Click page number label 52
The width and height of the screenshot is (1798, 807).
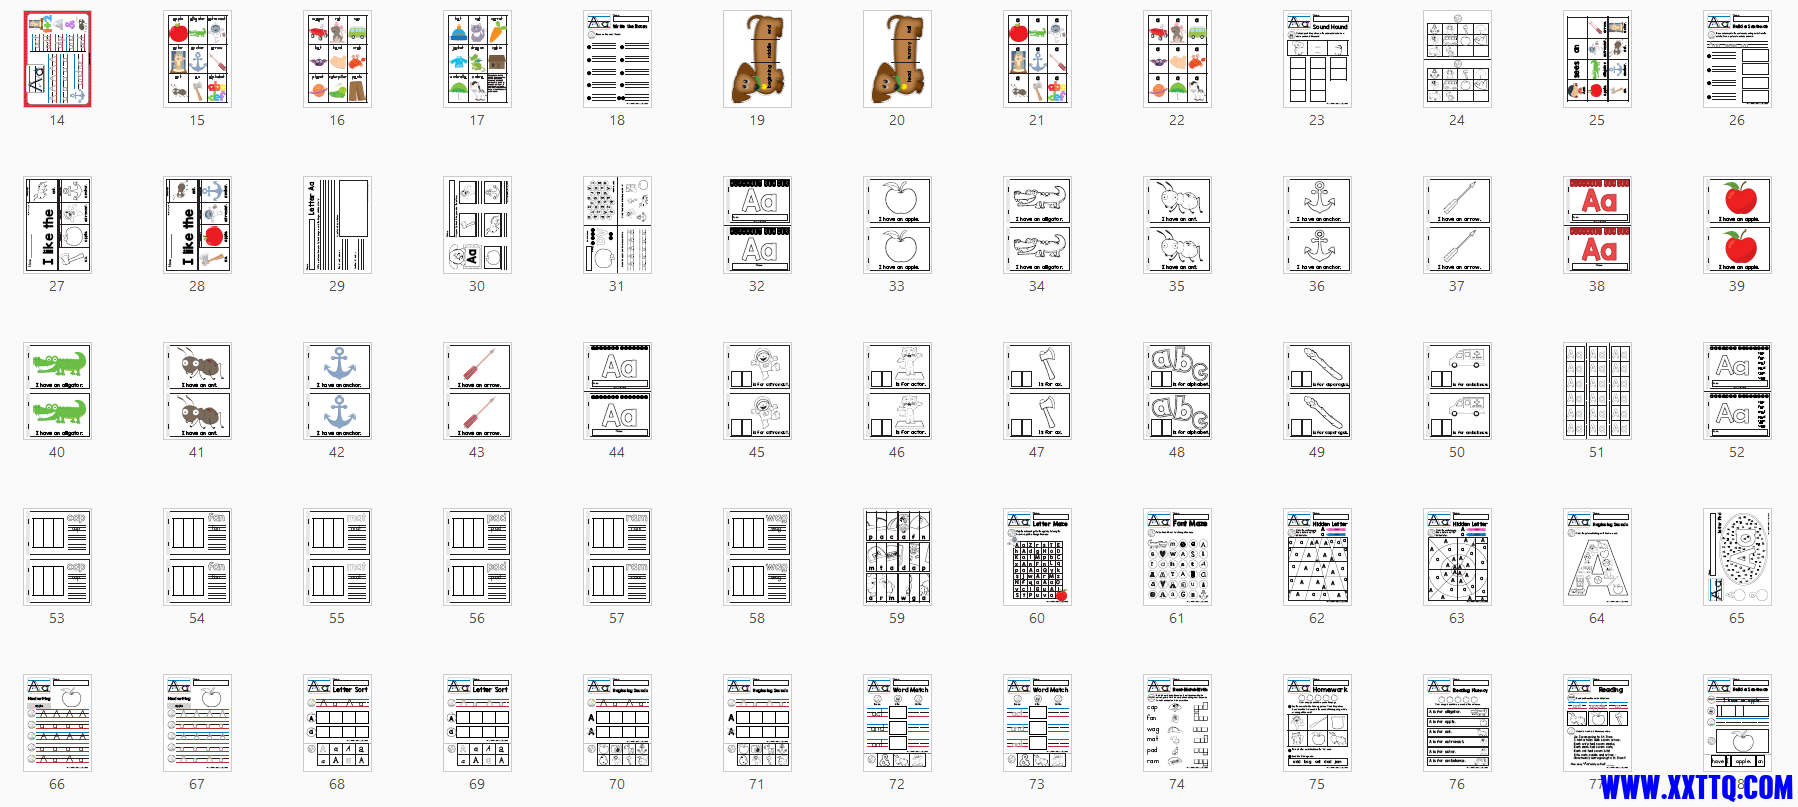pyautogui.click(x=1737, y=452)
